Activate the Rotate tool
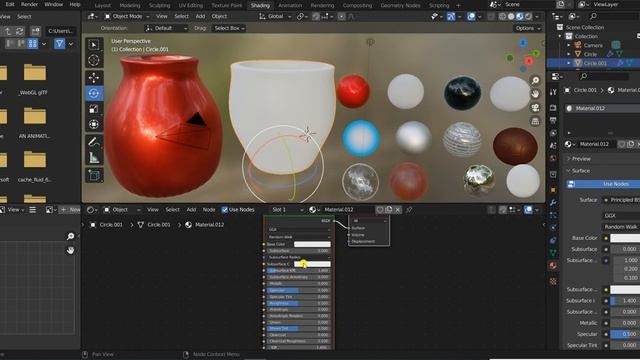The width and height of the screenshot is (640, 360). coord(93,93)
